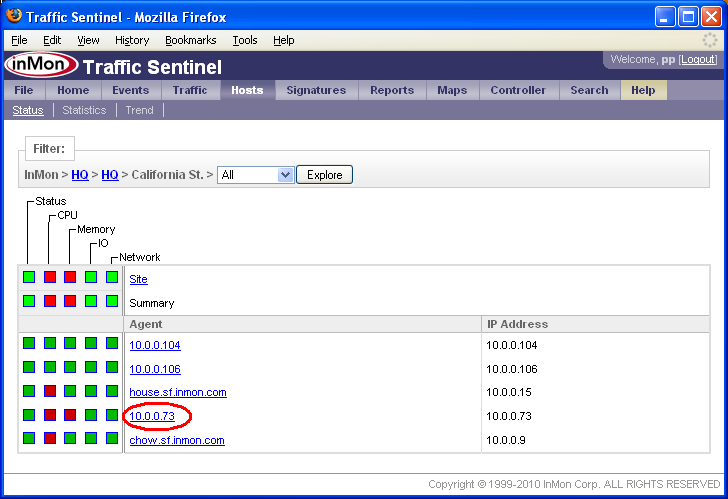Open the Help tab
Viewport: 728px width, 499px height.
click(x=643, y=90)
